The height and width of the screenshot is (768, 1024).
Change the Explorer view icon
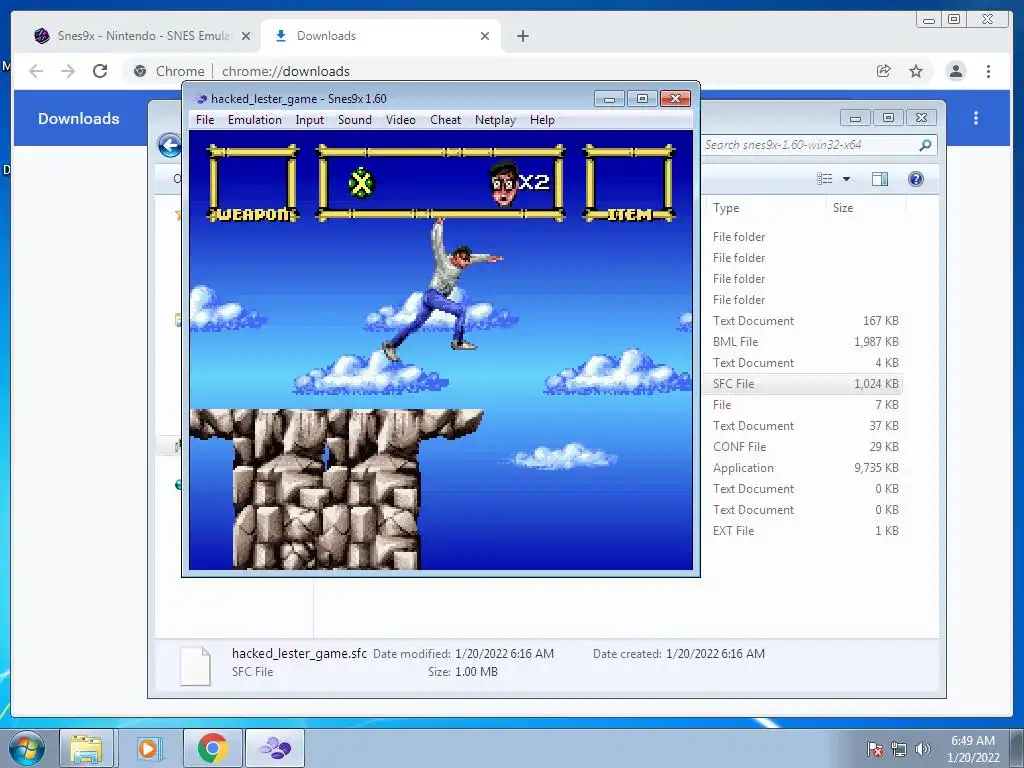point(825,179)
